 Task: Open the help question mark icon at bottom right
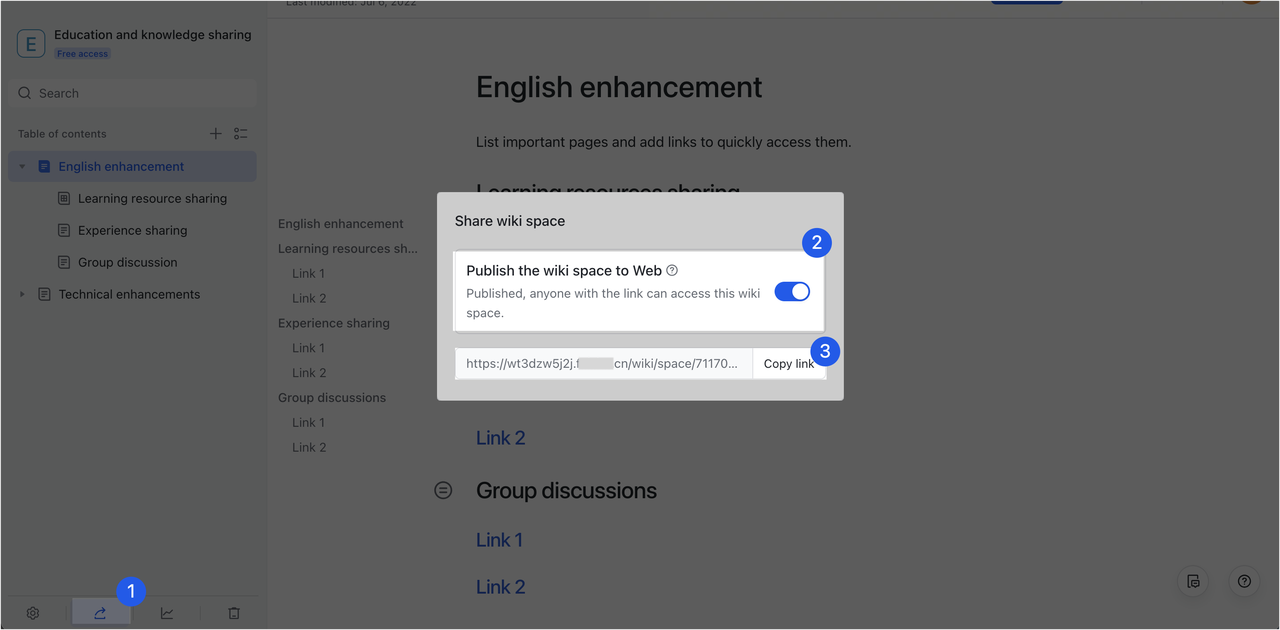1243,581
